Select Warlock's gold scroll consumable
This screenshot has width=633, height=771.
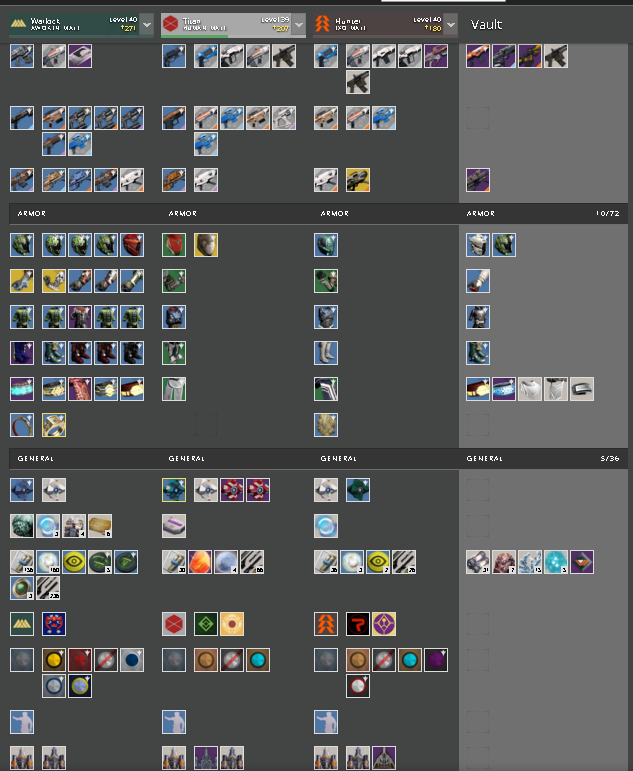100,526
